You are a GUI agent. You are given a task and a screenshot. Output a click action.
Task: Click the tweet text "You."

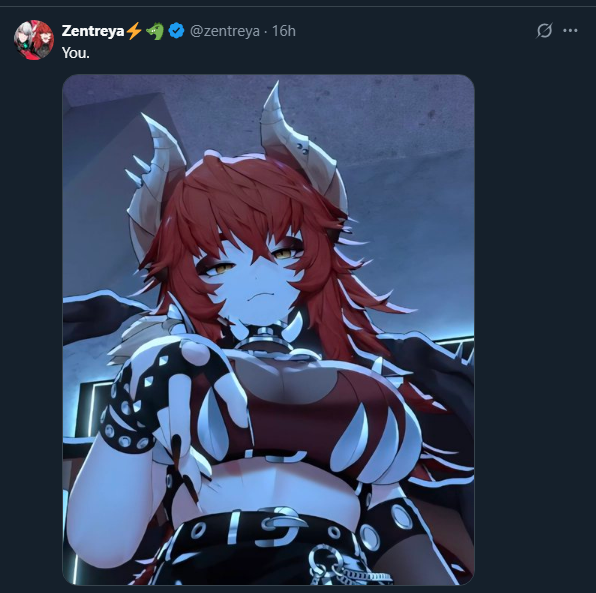tap(76, 53)
